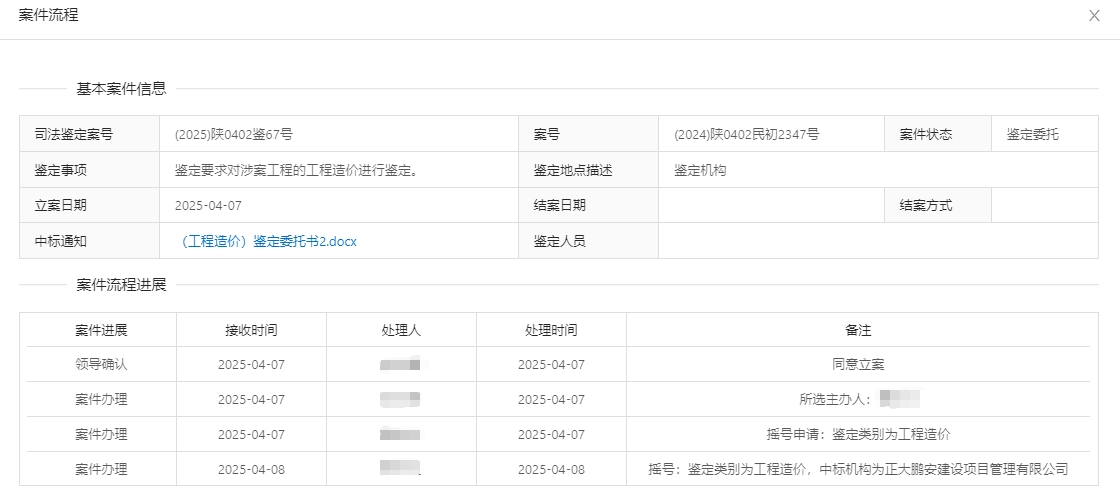Screen dimensions: 1120x502
Task: Click the 处理人 column header
Action: point(401,330)
